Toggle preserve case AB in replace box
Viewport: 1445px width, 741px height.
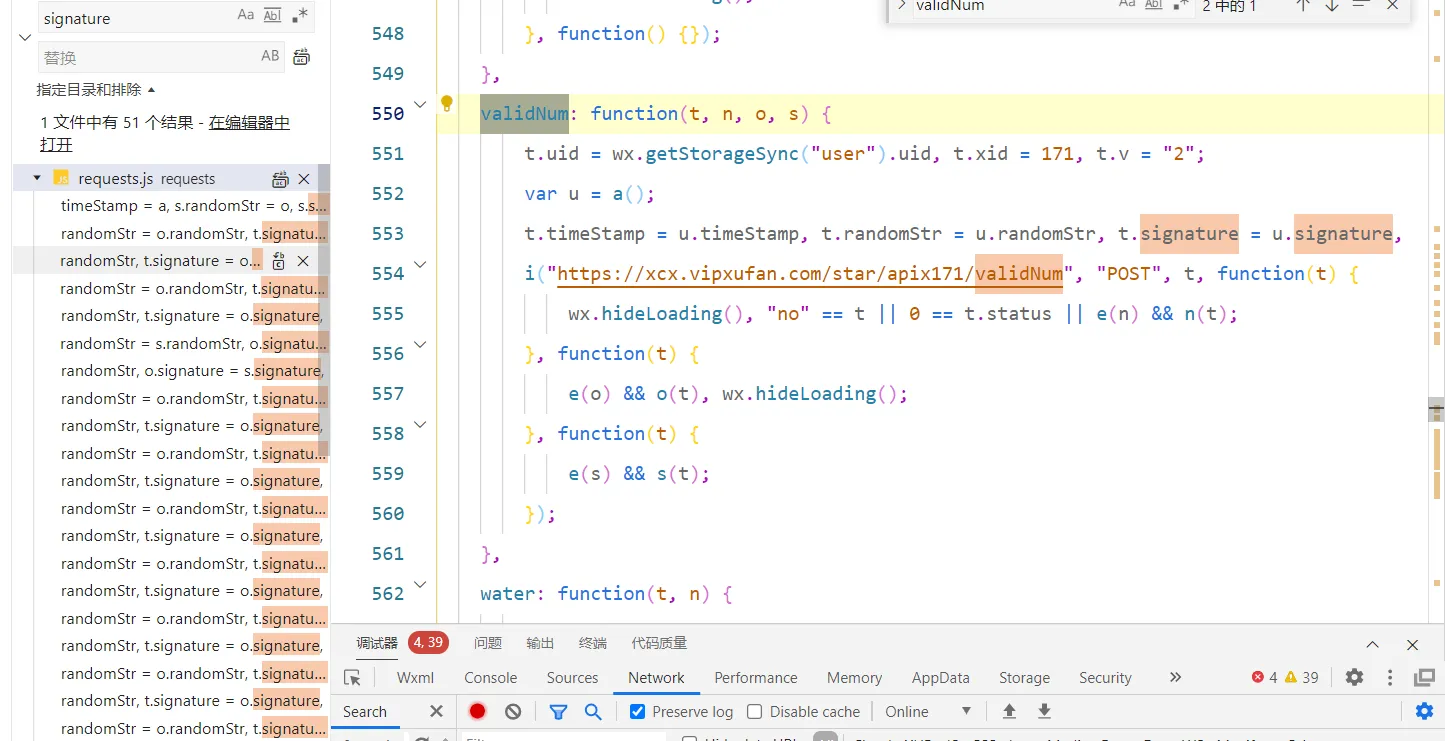pyautogui.click(x=270, y=57)
